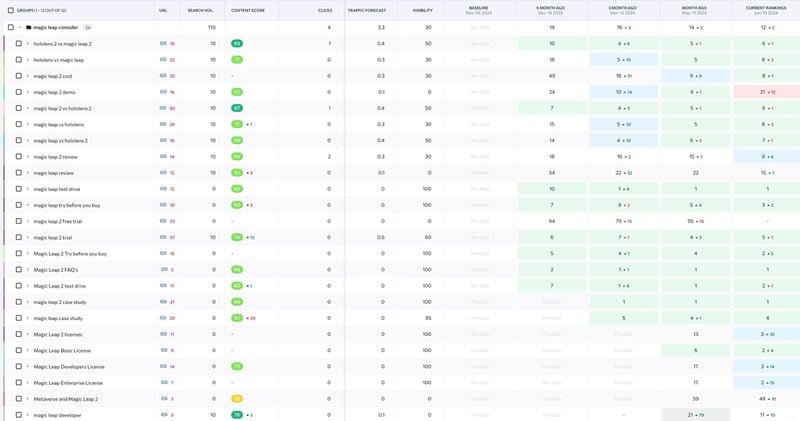Expand the magic leap review row
Image resolution: width=800 pixels, height=421 pixels.
point(28,172)
